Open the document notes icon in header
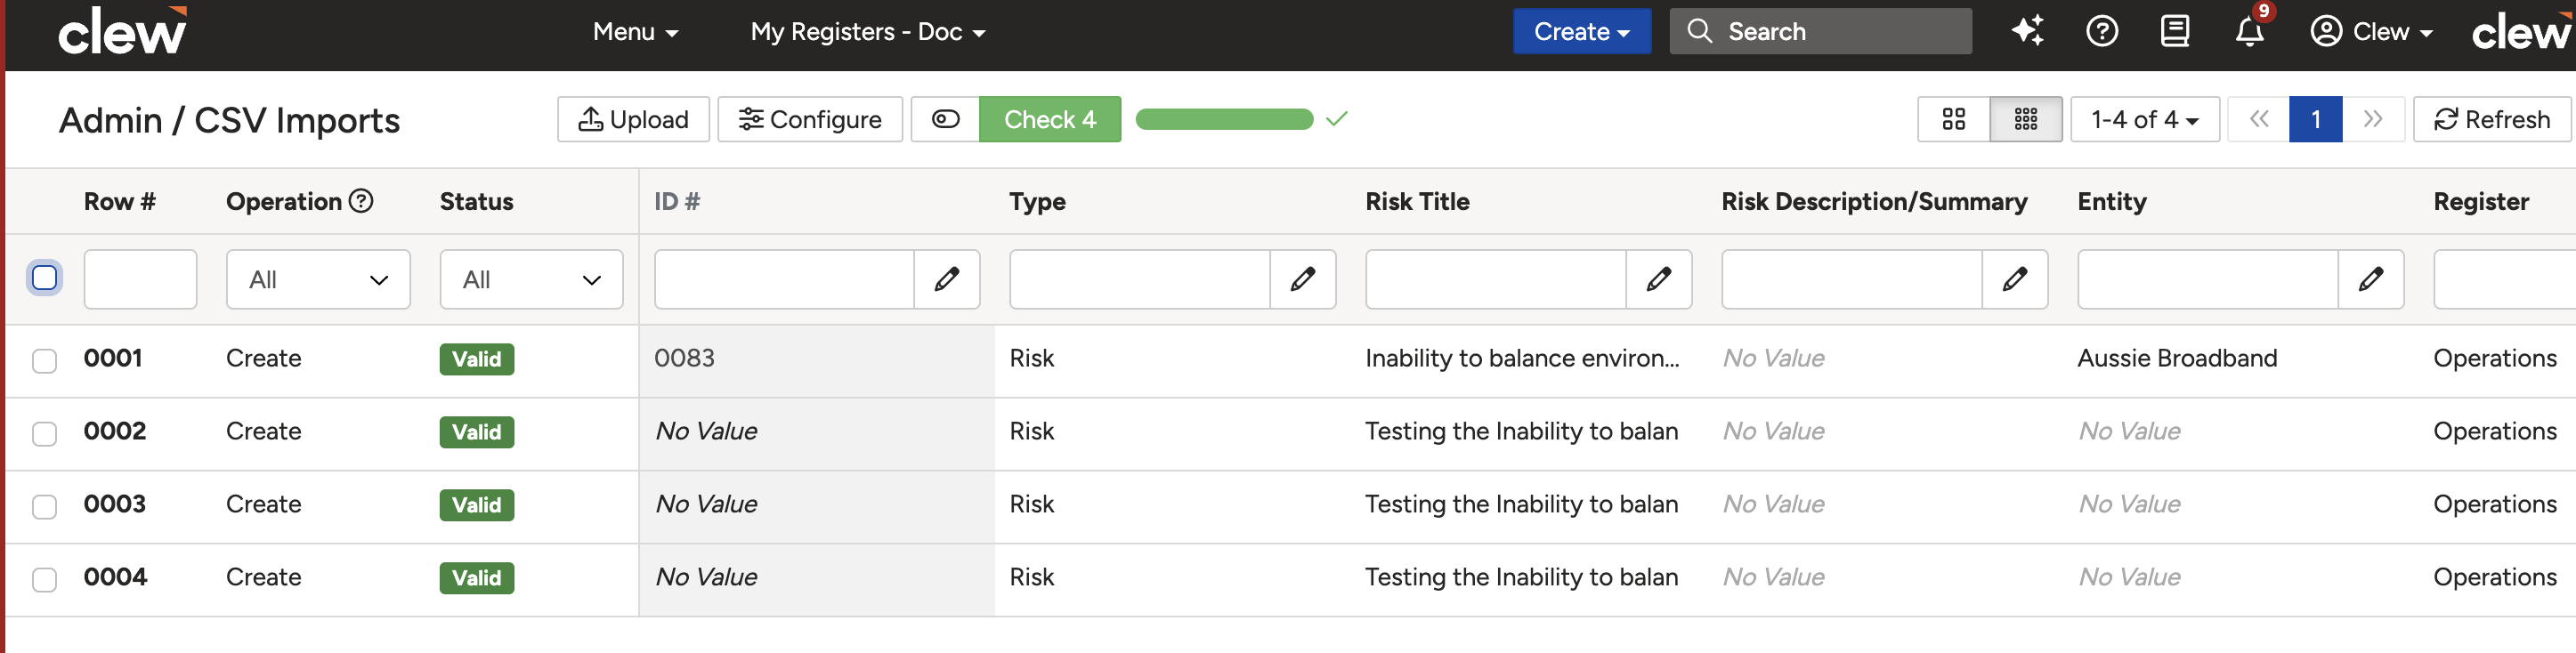The width and height of the screenshot is (2576, 653). tap(2174, 31)
